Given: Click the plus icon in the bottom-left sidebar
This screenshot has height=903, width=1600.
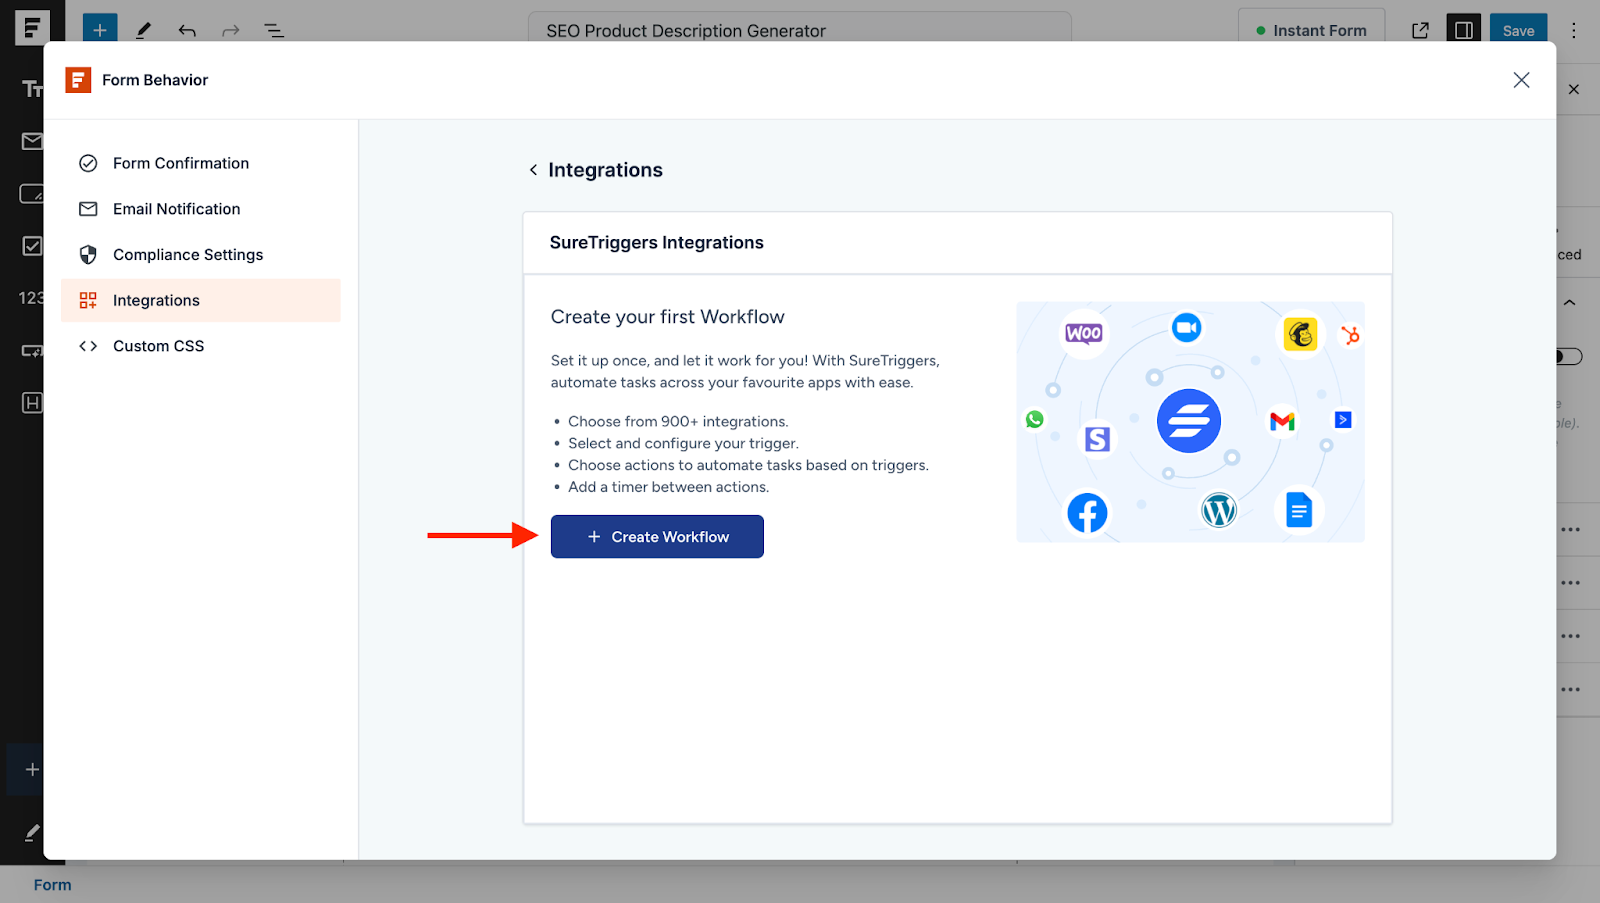Looking at the screenshot, I should pyautogui.click(x=30, y=769).
